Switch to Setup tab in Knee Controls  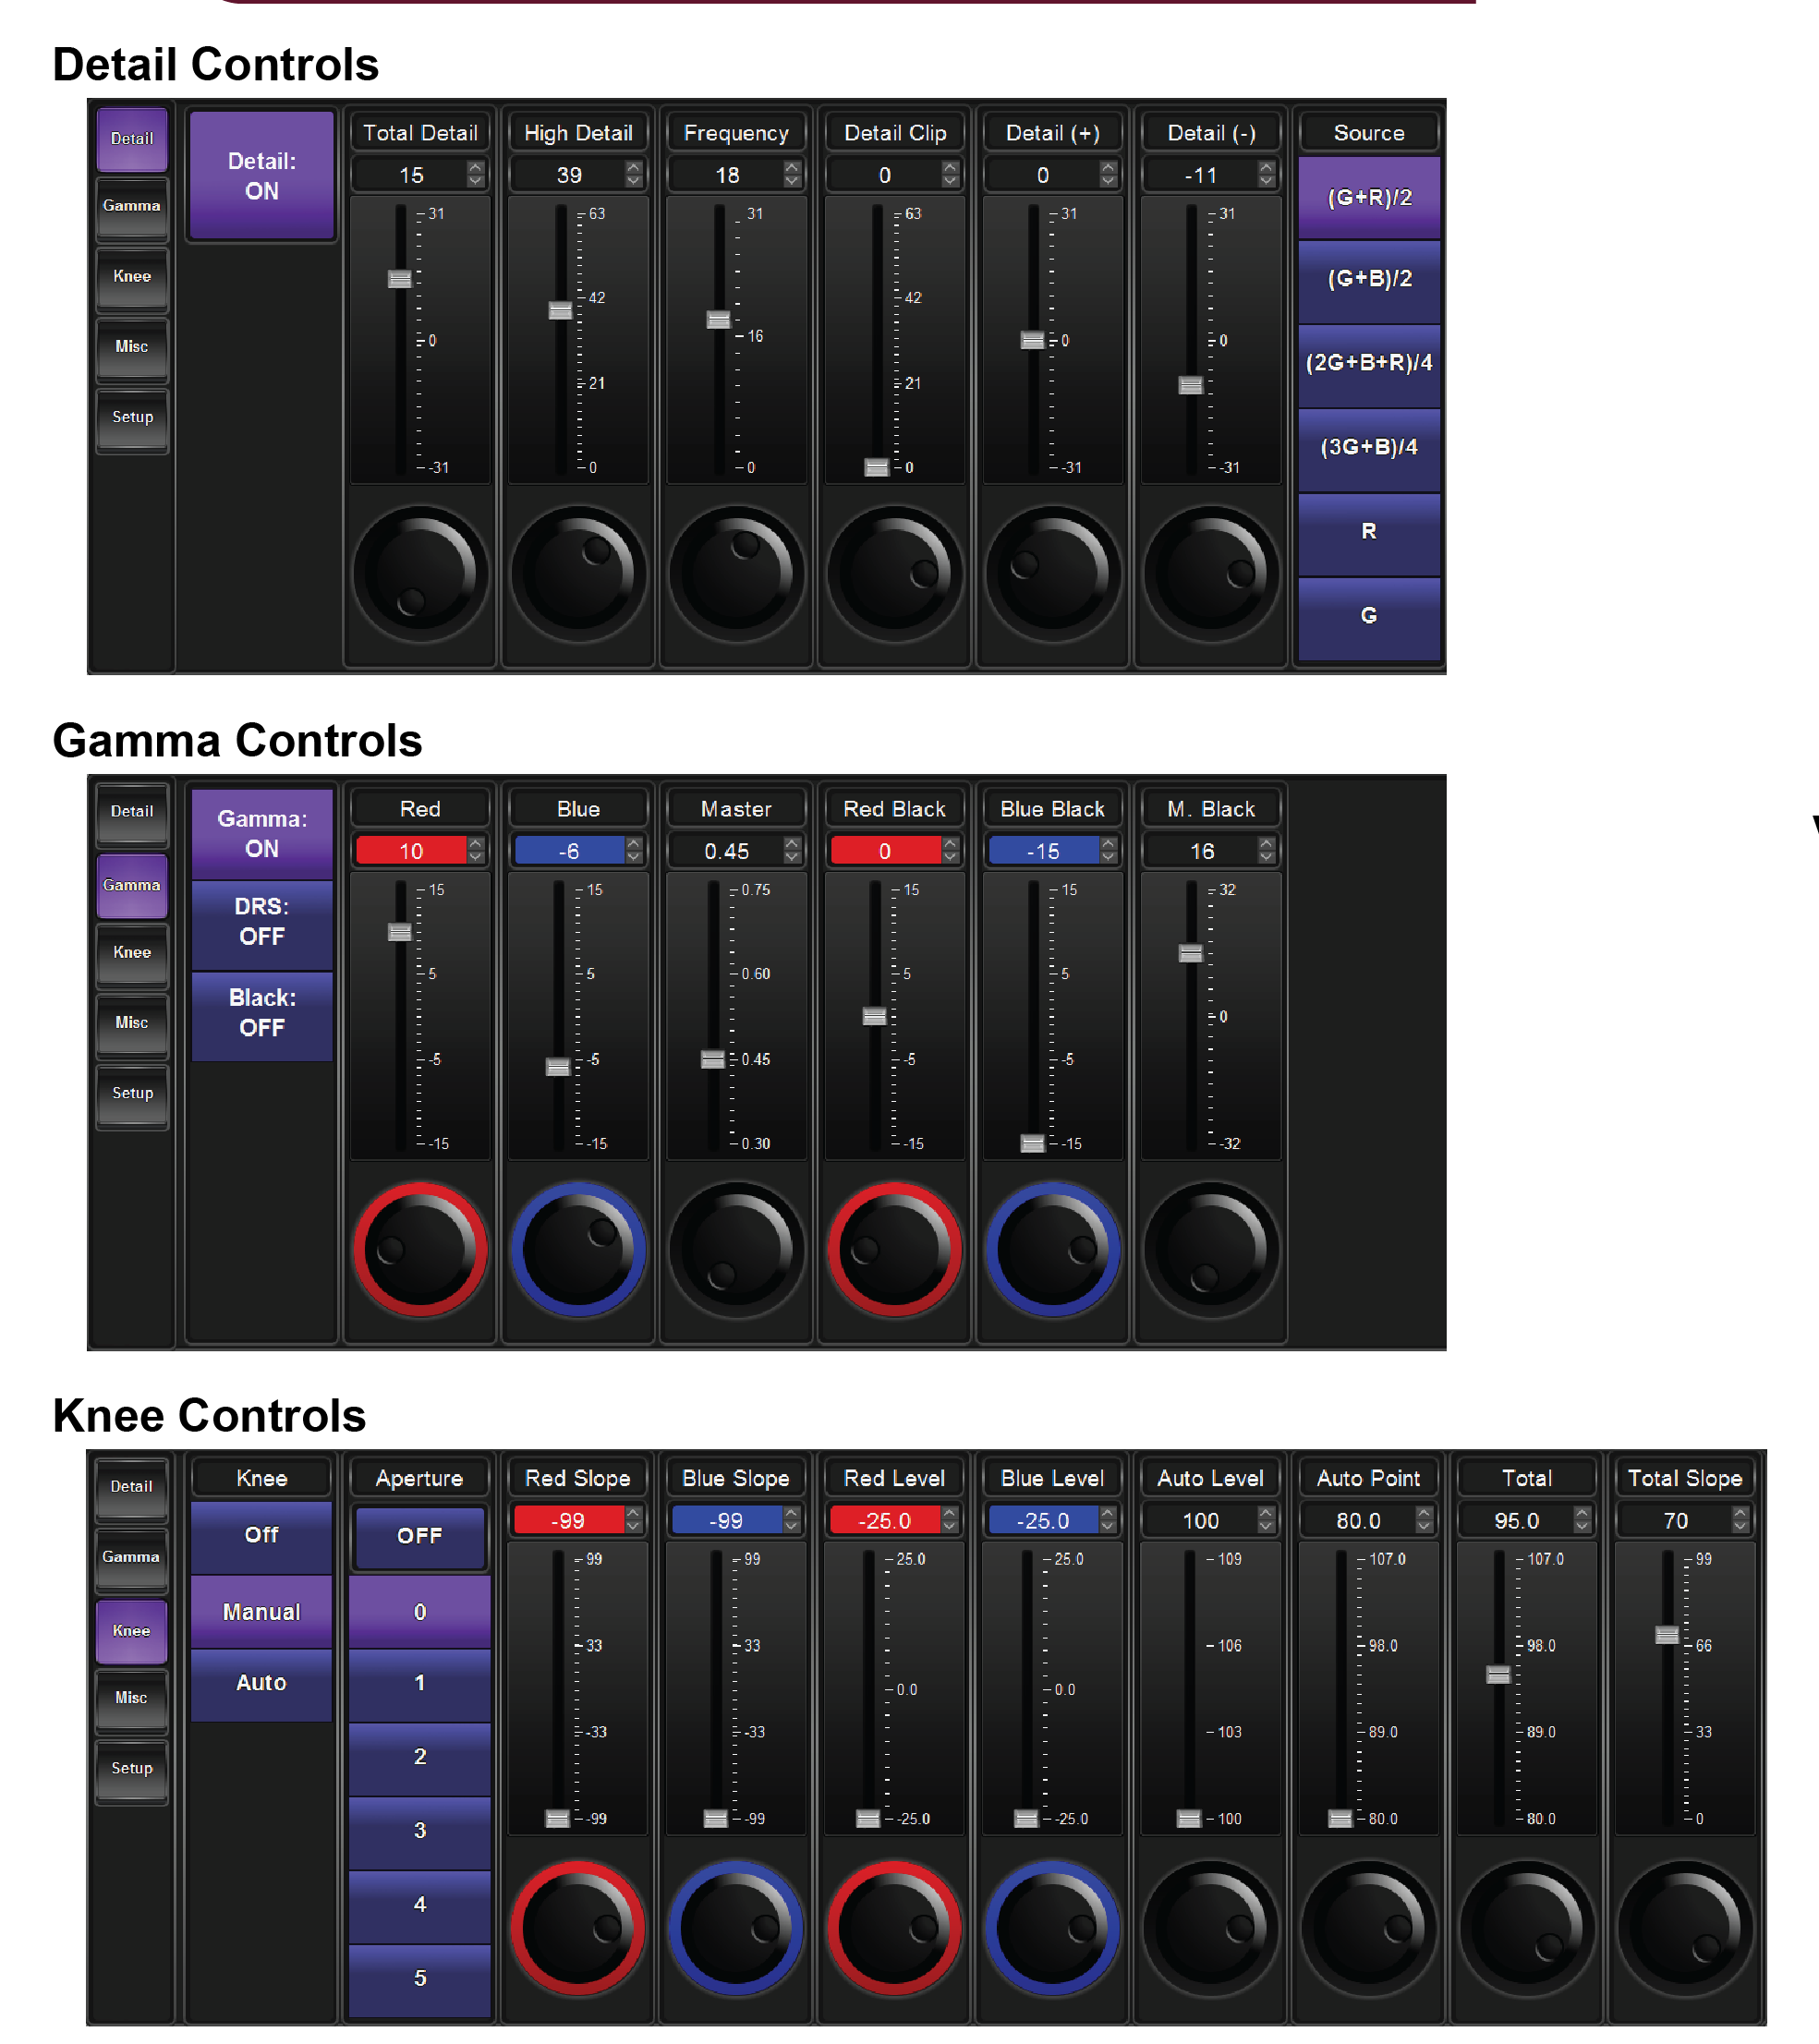click(132, 1769)
